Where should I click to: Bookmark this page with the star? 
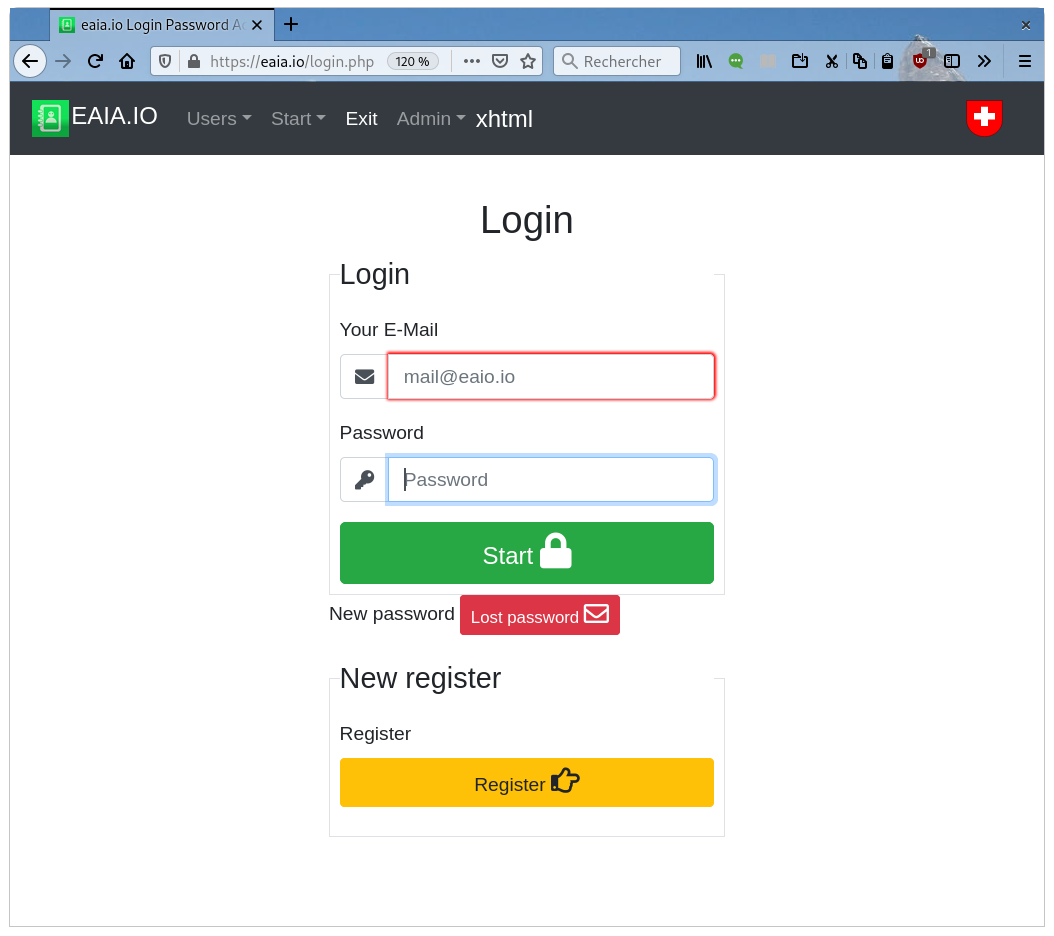click(528, 61)
